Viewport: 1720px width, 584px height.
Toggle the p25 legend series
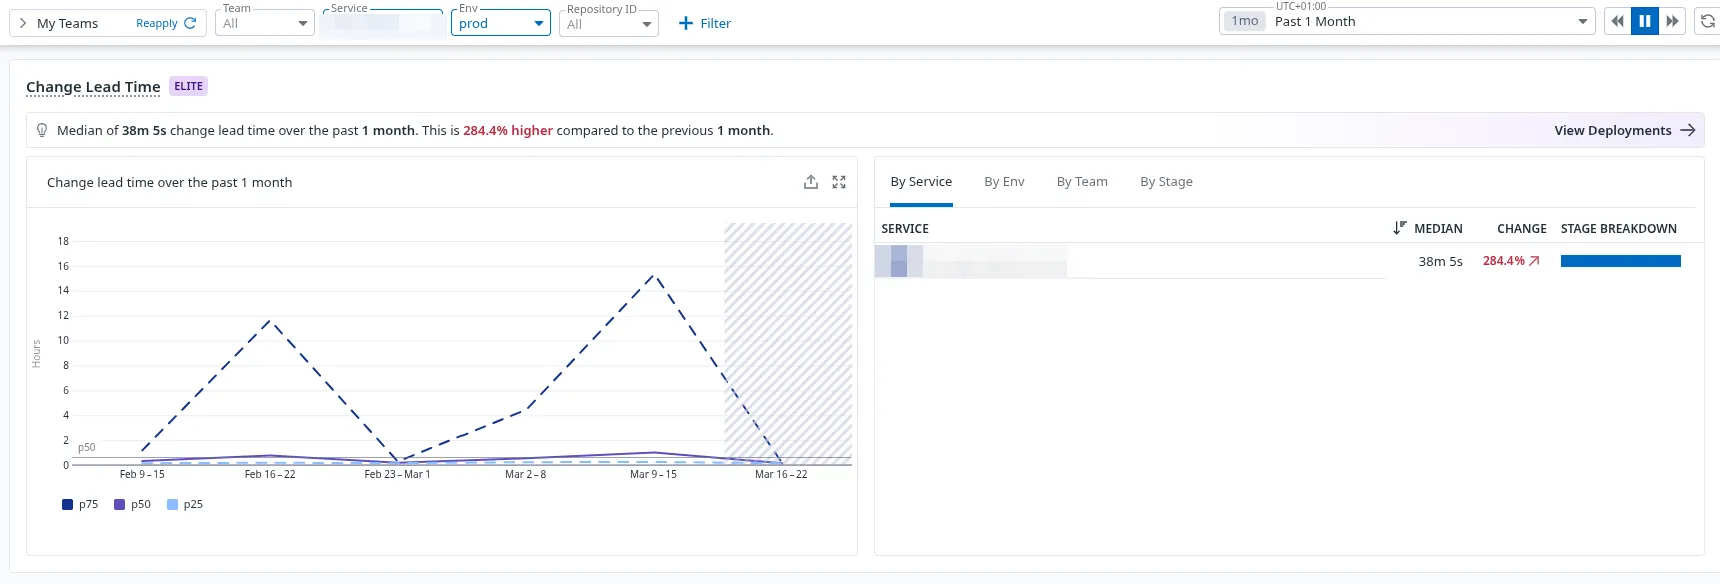click(185, 504)
